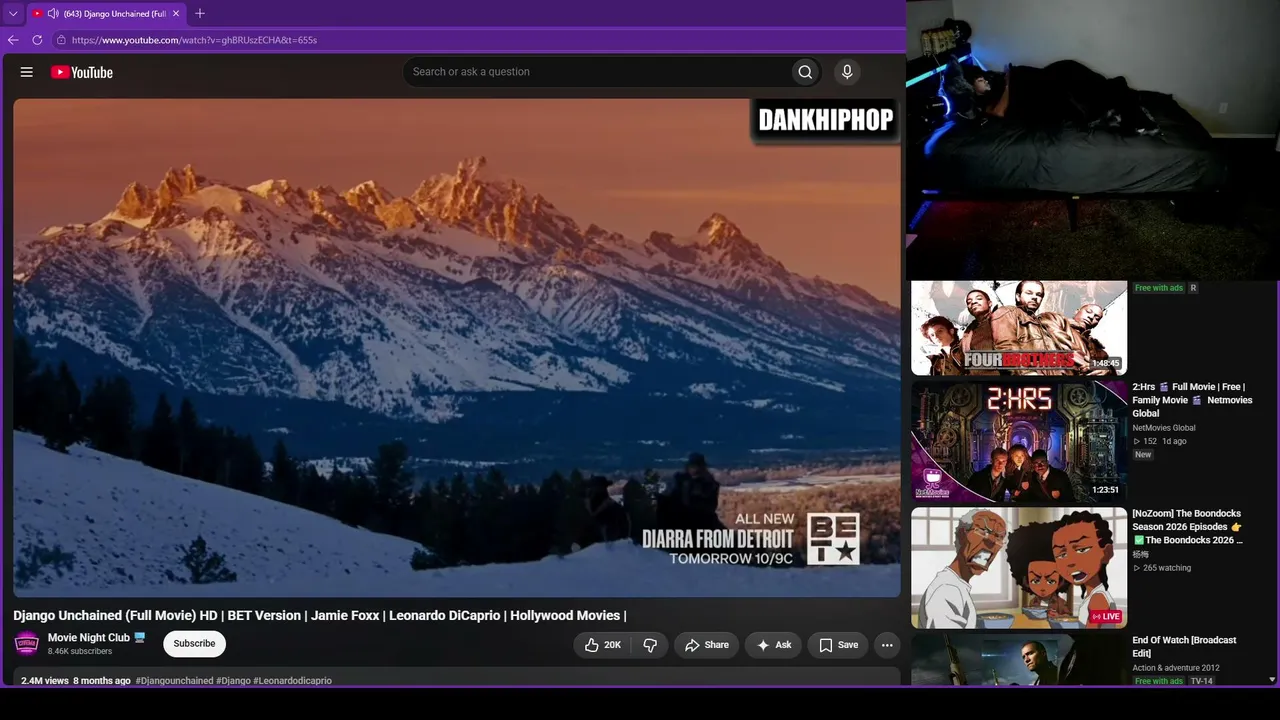The height and width of the screenshot is (720, 1280).
Task: Close the Django Unchained browser tab
Action: (x=176, y=14)
